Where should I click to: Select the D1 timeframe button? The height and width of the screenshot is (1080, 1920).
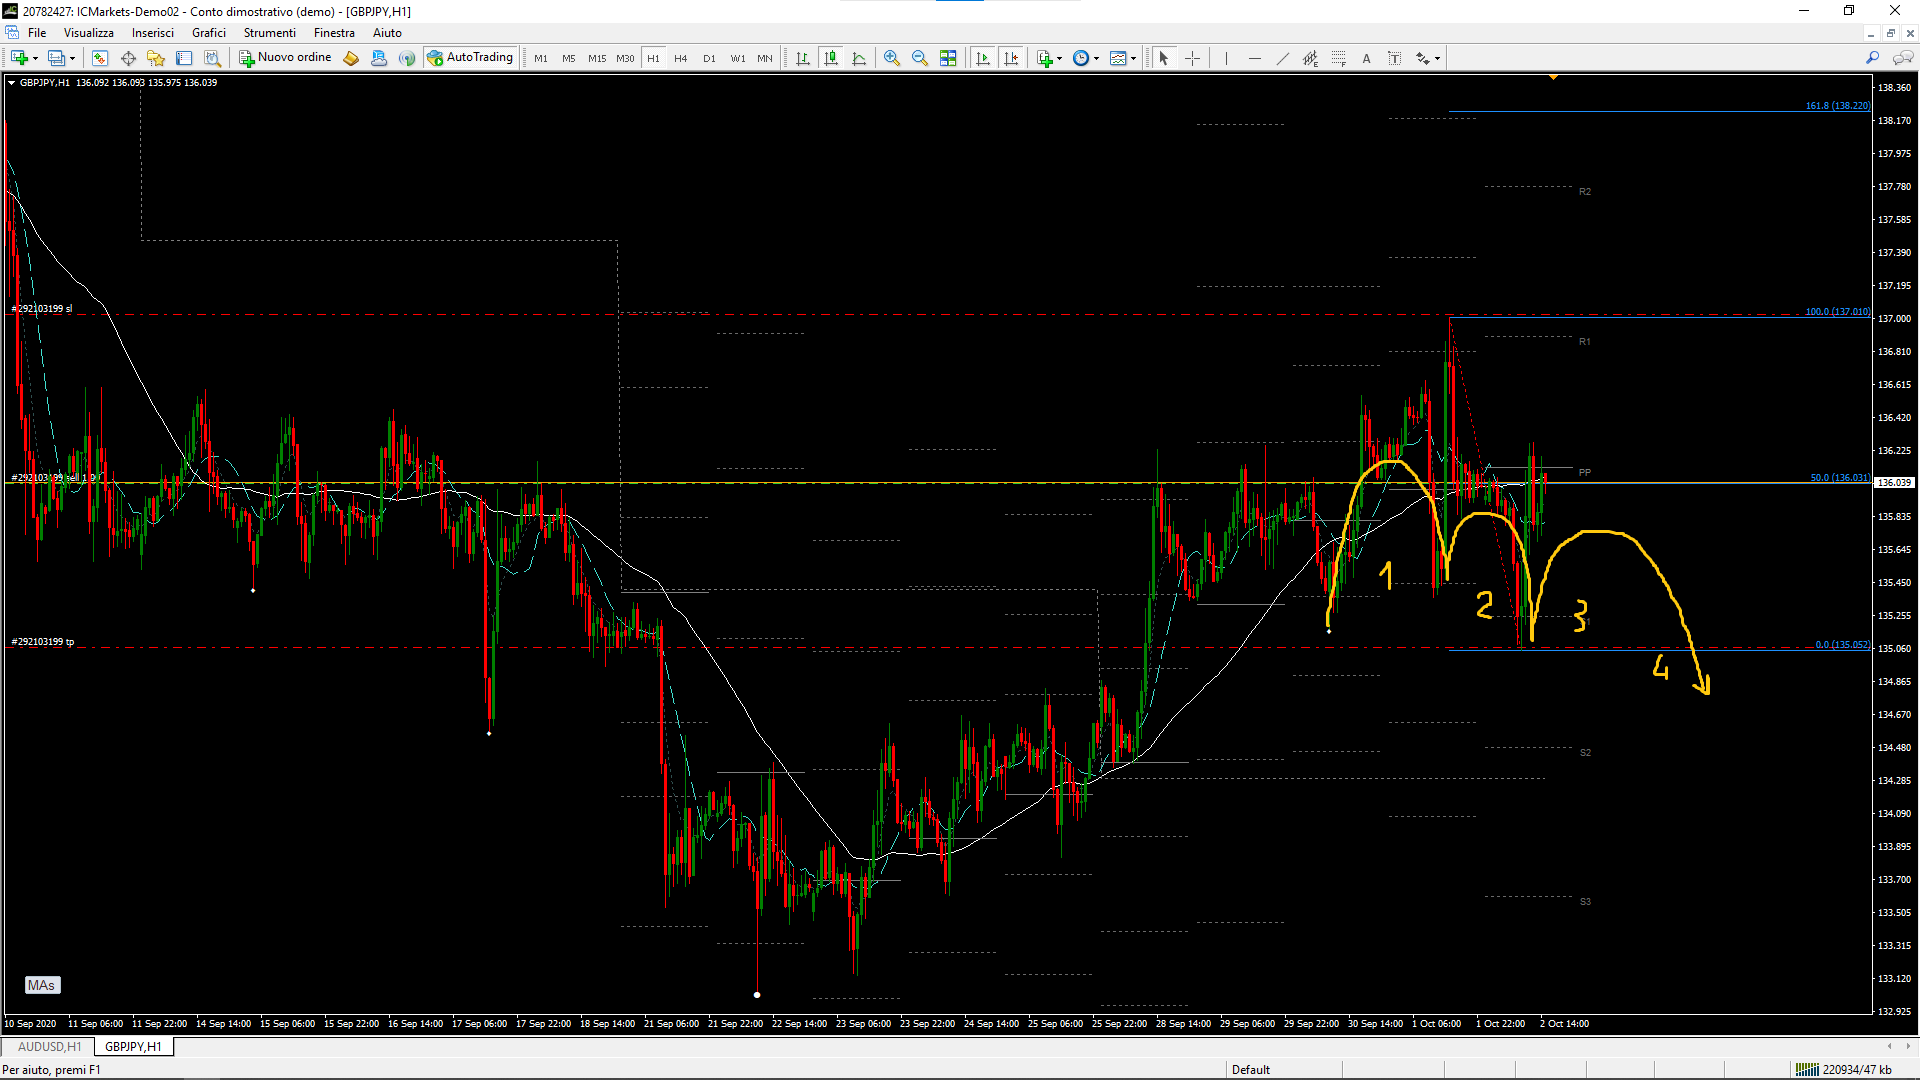(x=709, y=58)
